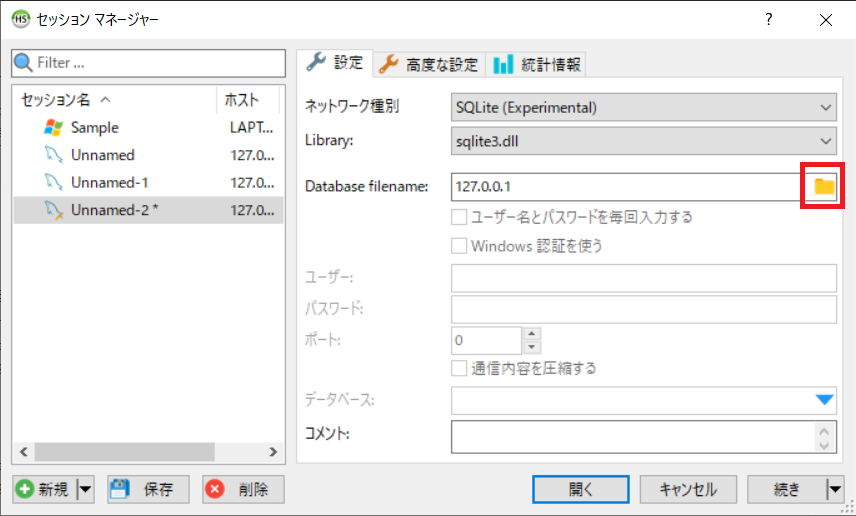Click the session list's left scroll arrow
Viewport: 856px width, 516px height.
[23, 452]
